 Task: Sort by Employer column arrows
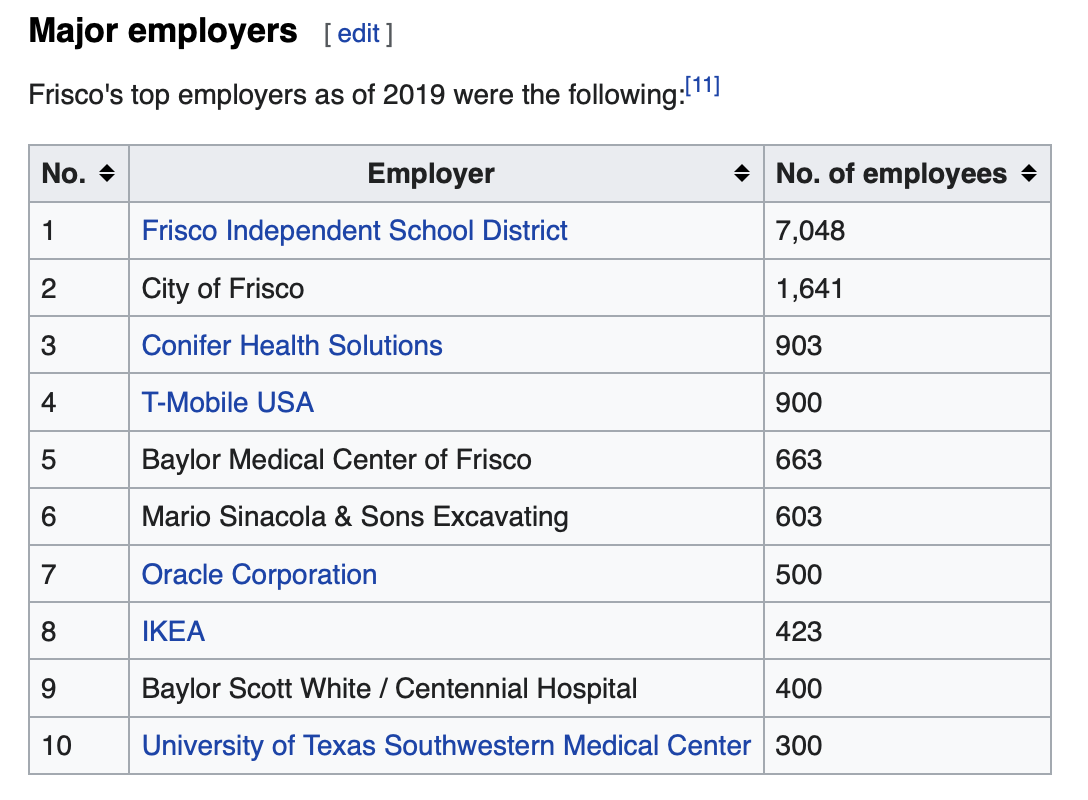click(x=742, y=173)
